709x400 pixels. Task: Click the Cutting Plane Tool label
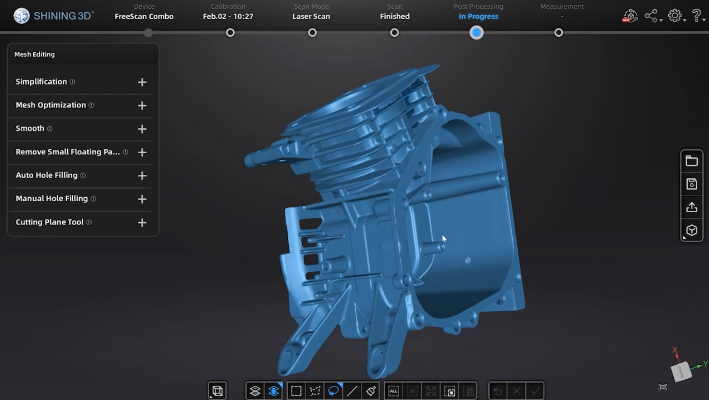49,222
